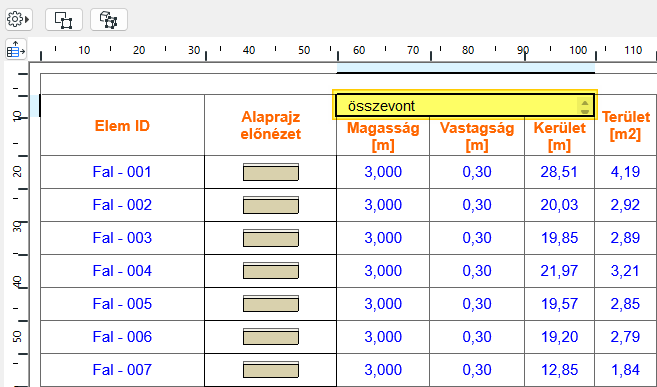Click the area value 2,92

pyautogui.click(x=625, y=205)
